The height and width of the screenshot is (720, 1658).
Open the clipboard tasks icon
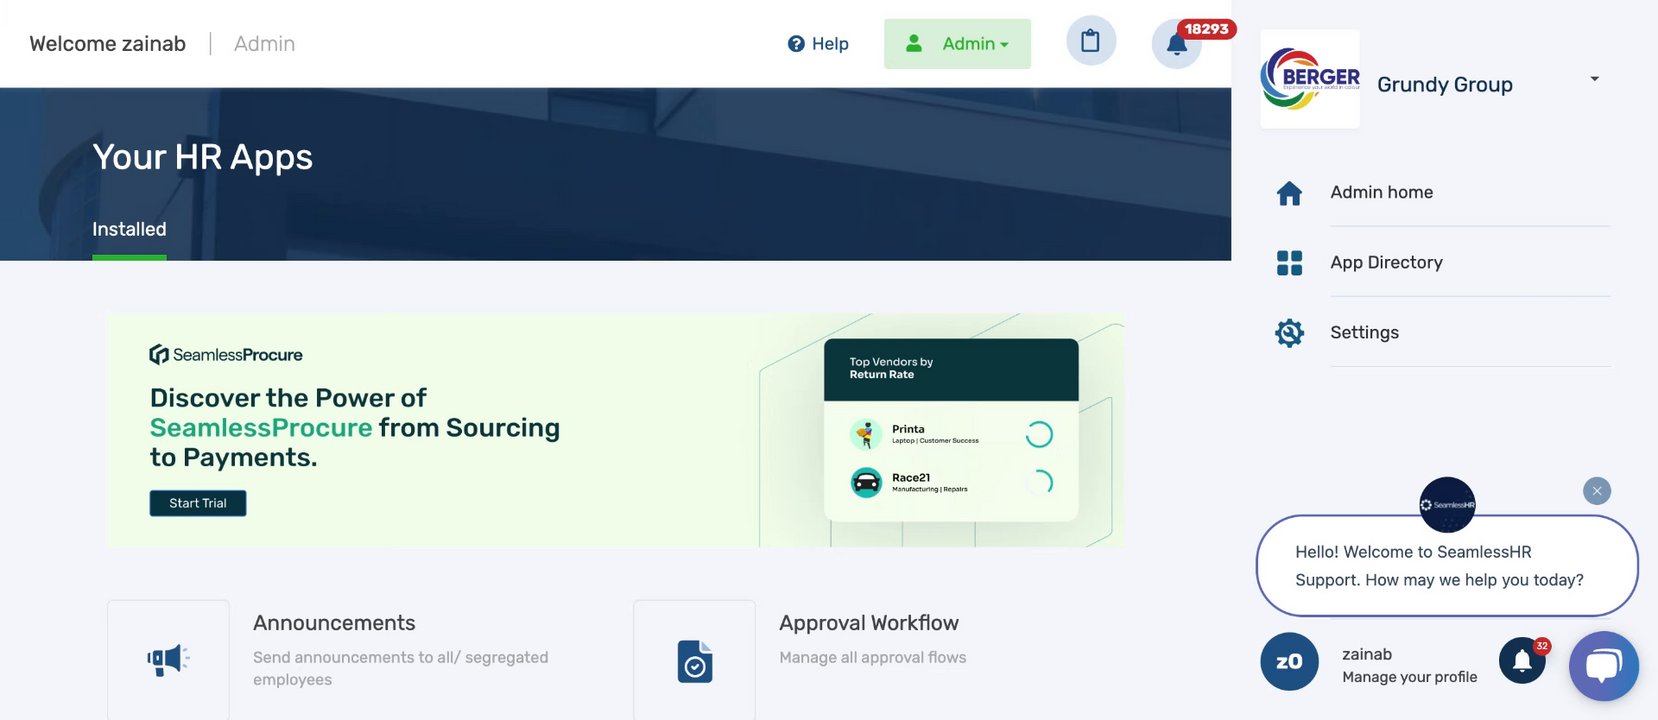tap(1091, 41)
